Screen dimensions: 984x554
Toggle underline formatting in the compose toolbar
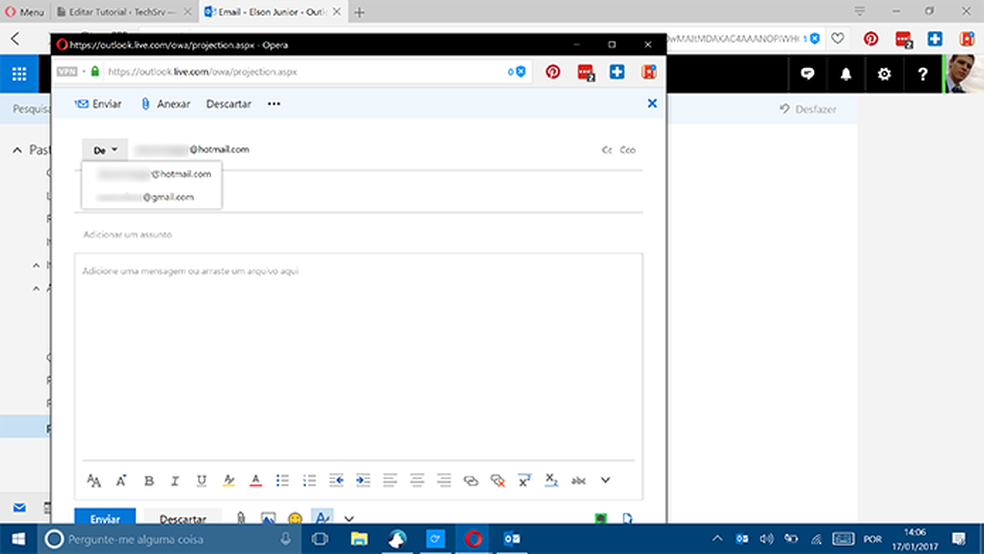201,481
